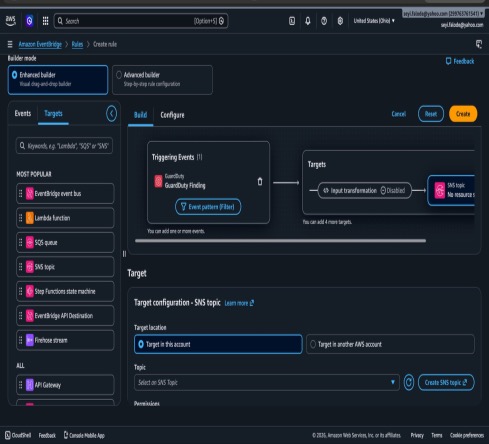Select Target in this account

point(218,344)
